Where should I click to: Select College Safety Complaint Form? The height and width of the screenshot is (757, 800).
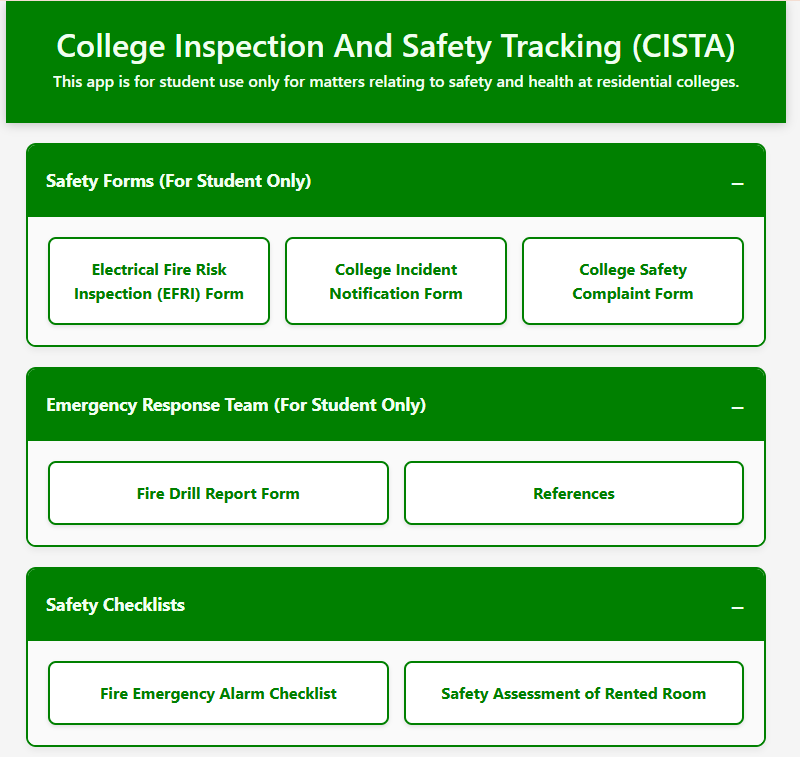point(633,281)
